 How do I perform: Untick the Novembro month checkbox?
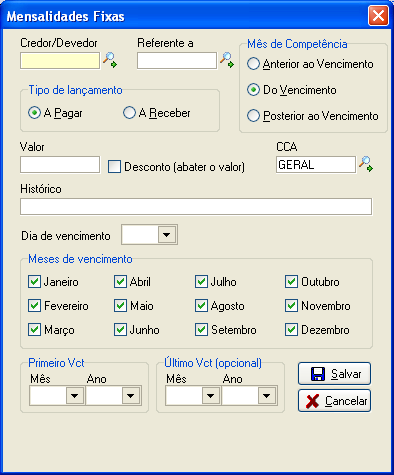tap(291, 306)
